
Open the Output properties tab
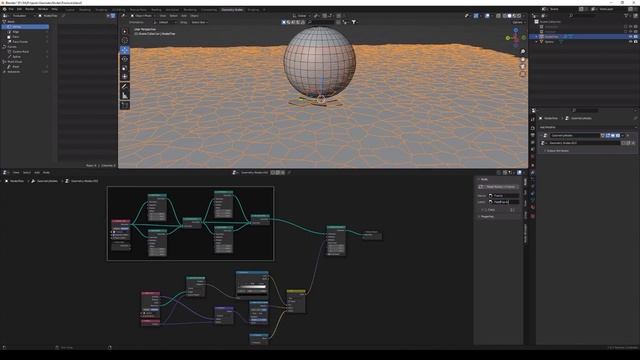tap(533, 135)
